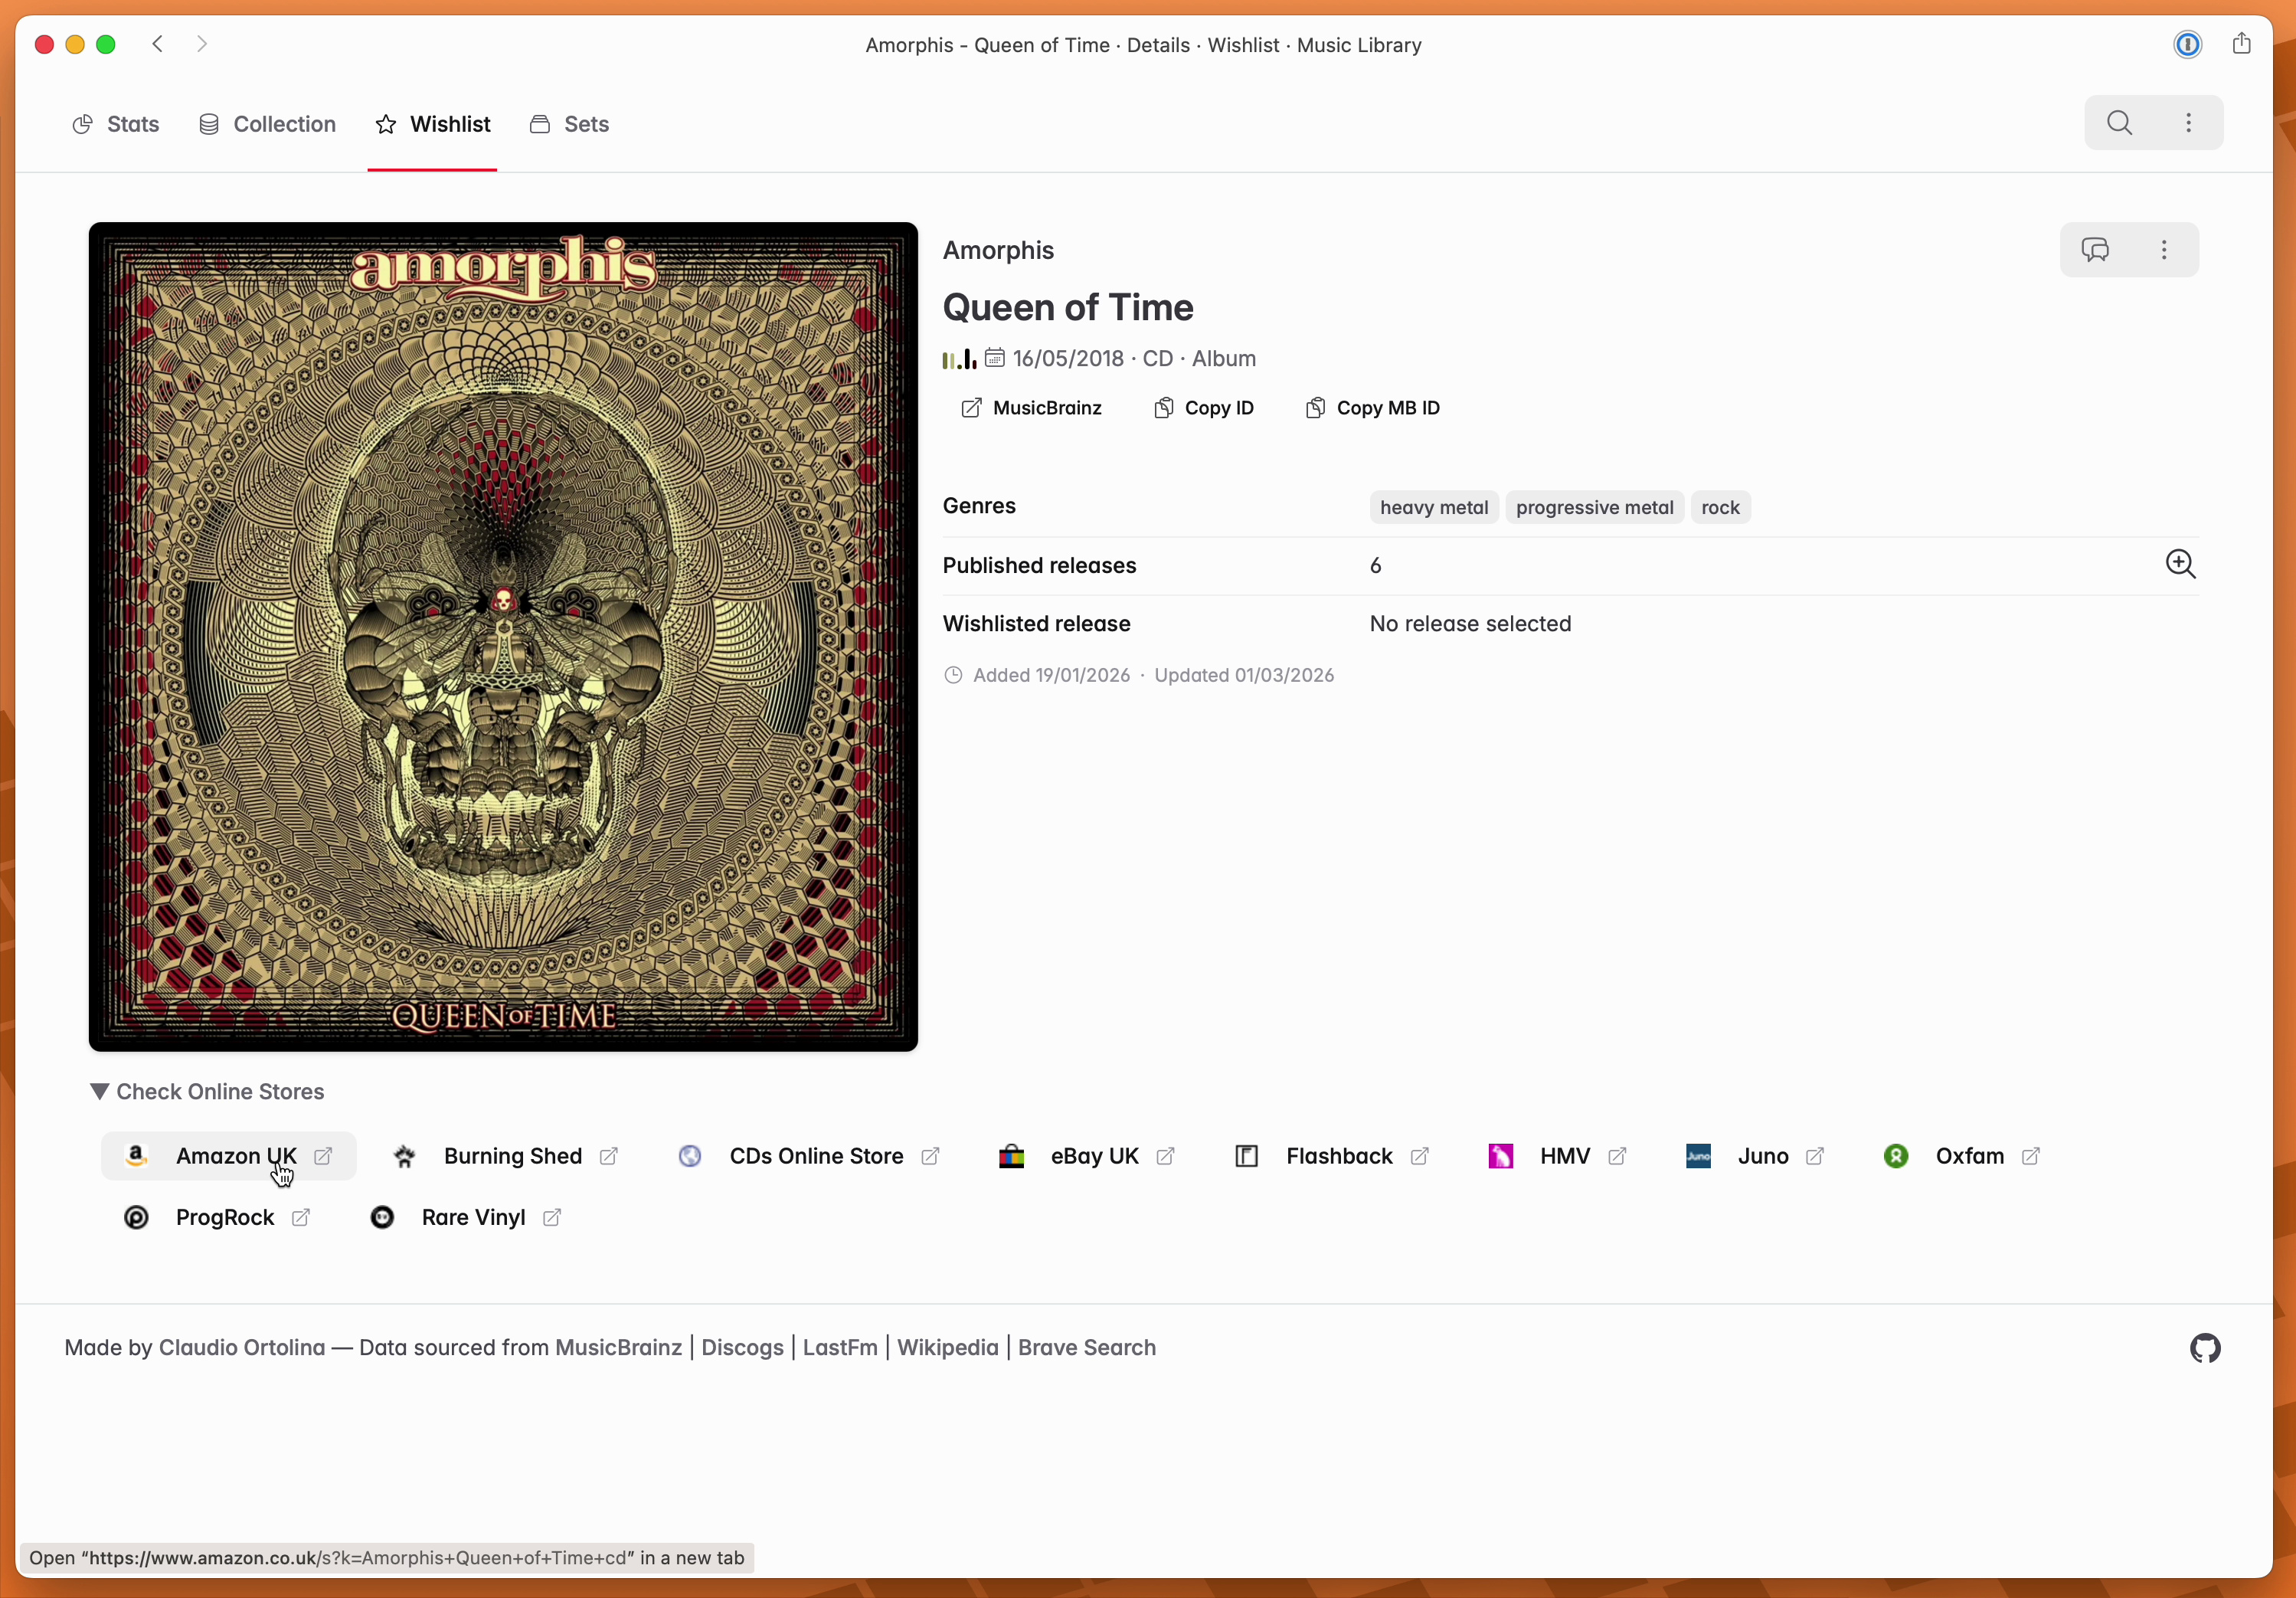Screen dimensions: 2296x1598
Task: Click the rating bars icon before date
Action: (959, 358)
